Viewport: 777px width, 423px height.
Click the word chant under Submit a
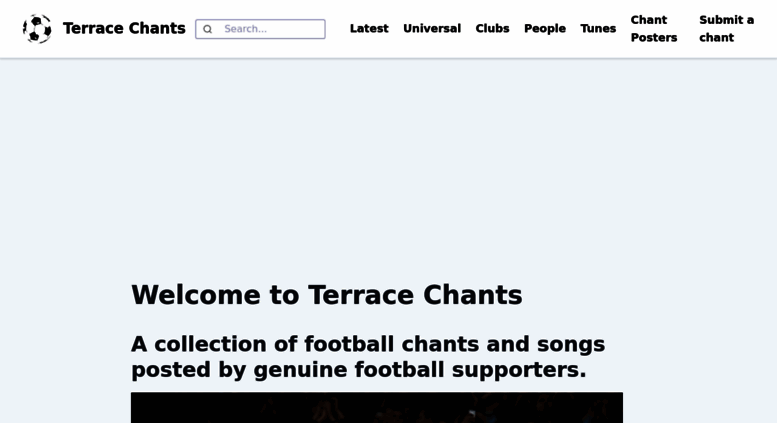click(717, 38)
